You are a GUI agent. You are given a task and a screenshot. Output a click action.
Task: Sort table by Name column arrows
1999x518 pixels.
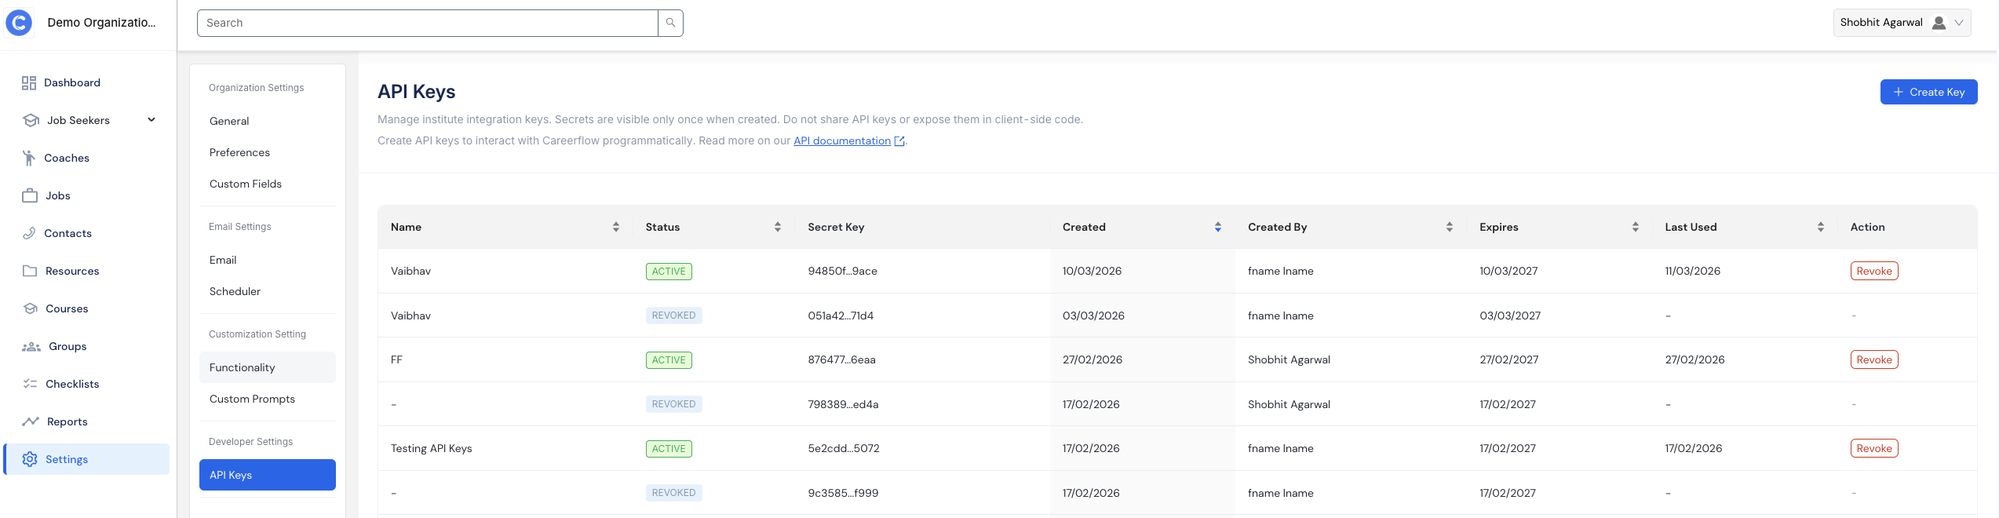pyautogui.click(x=616, y=227)
